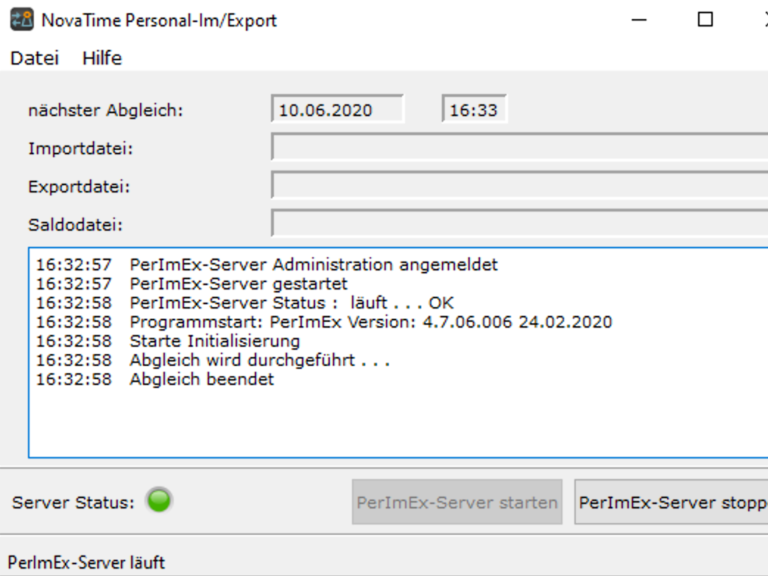
Task: Click the NovaTime app icon in title bar
Action: (x=22, y=20)
